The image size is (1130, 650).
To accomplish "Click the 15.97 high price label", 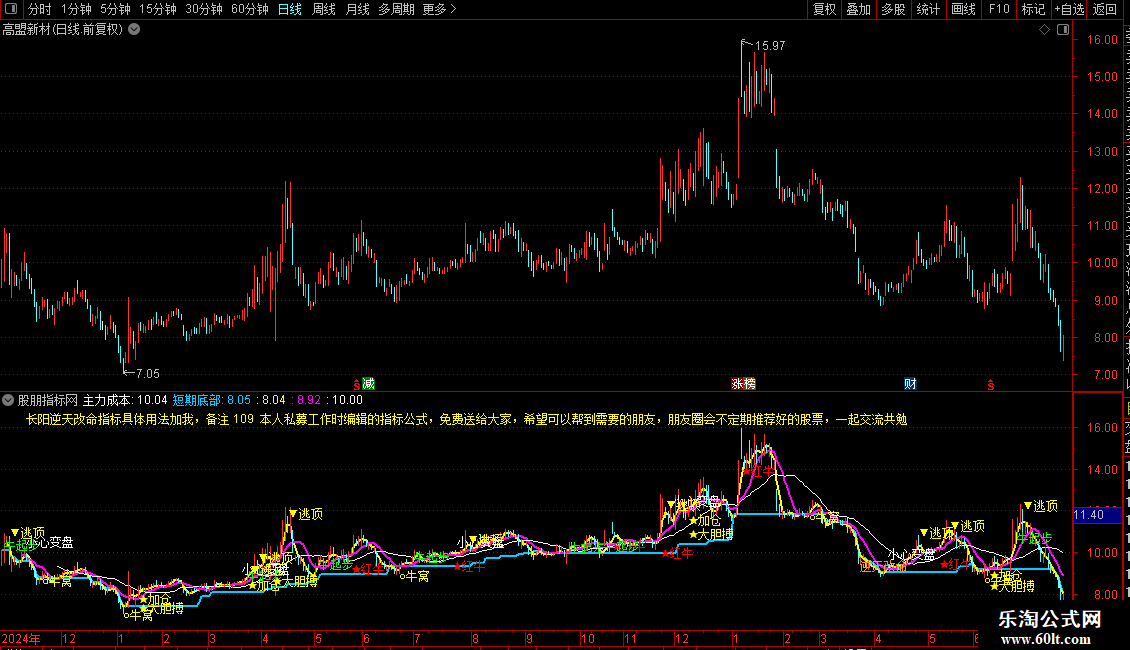I will pyautogui.click(x=770, y=45).
